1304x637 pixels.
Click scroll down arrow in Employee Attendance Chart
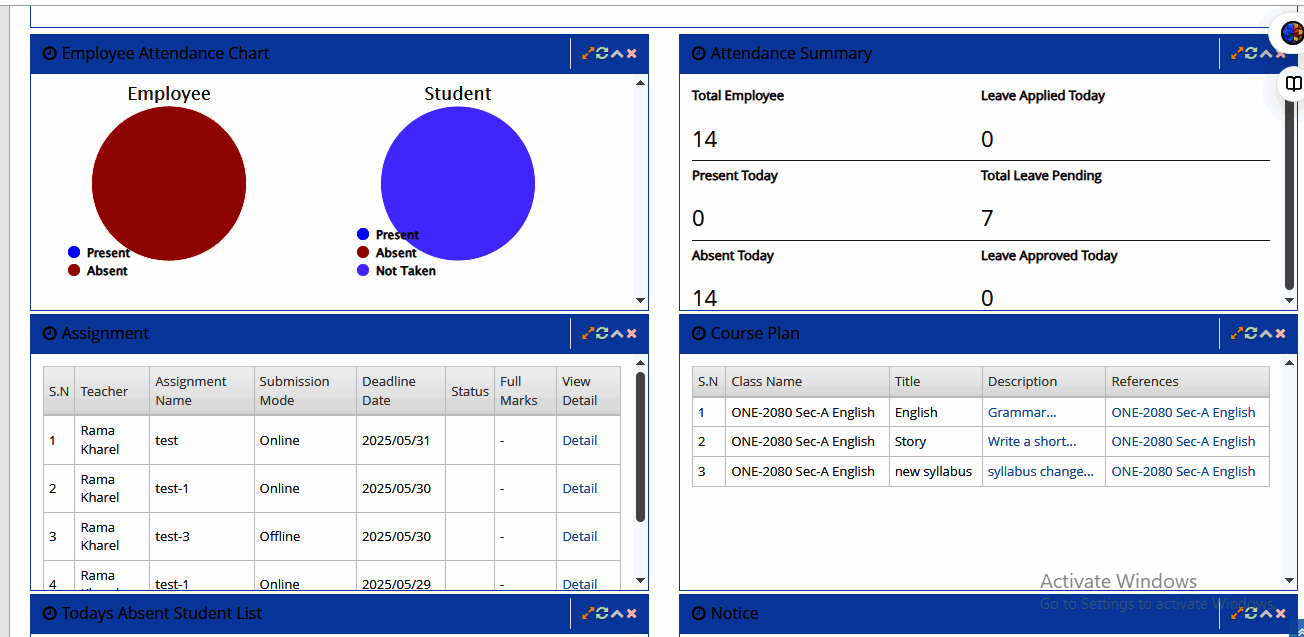coord(640,300)
